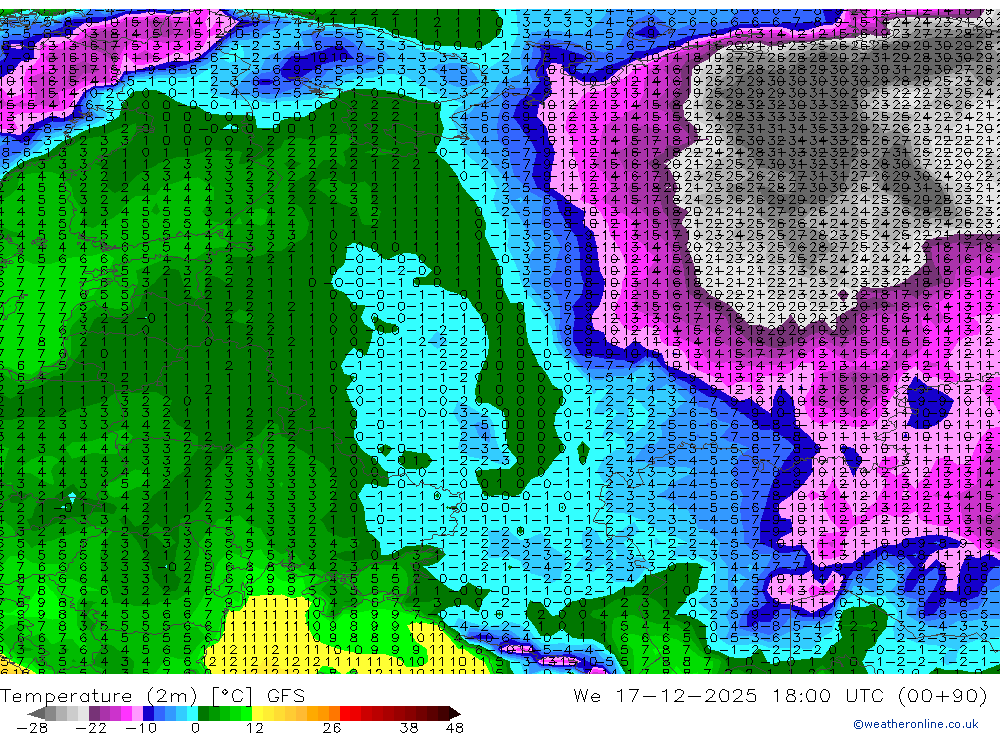Screen dimensions: 1000x733
Task: Click the '48' legend label
Action: click(x=455, y=728)
